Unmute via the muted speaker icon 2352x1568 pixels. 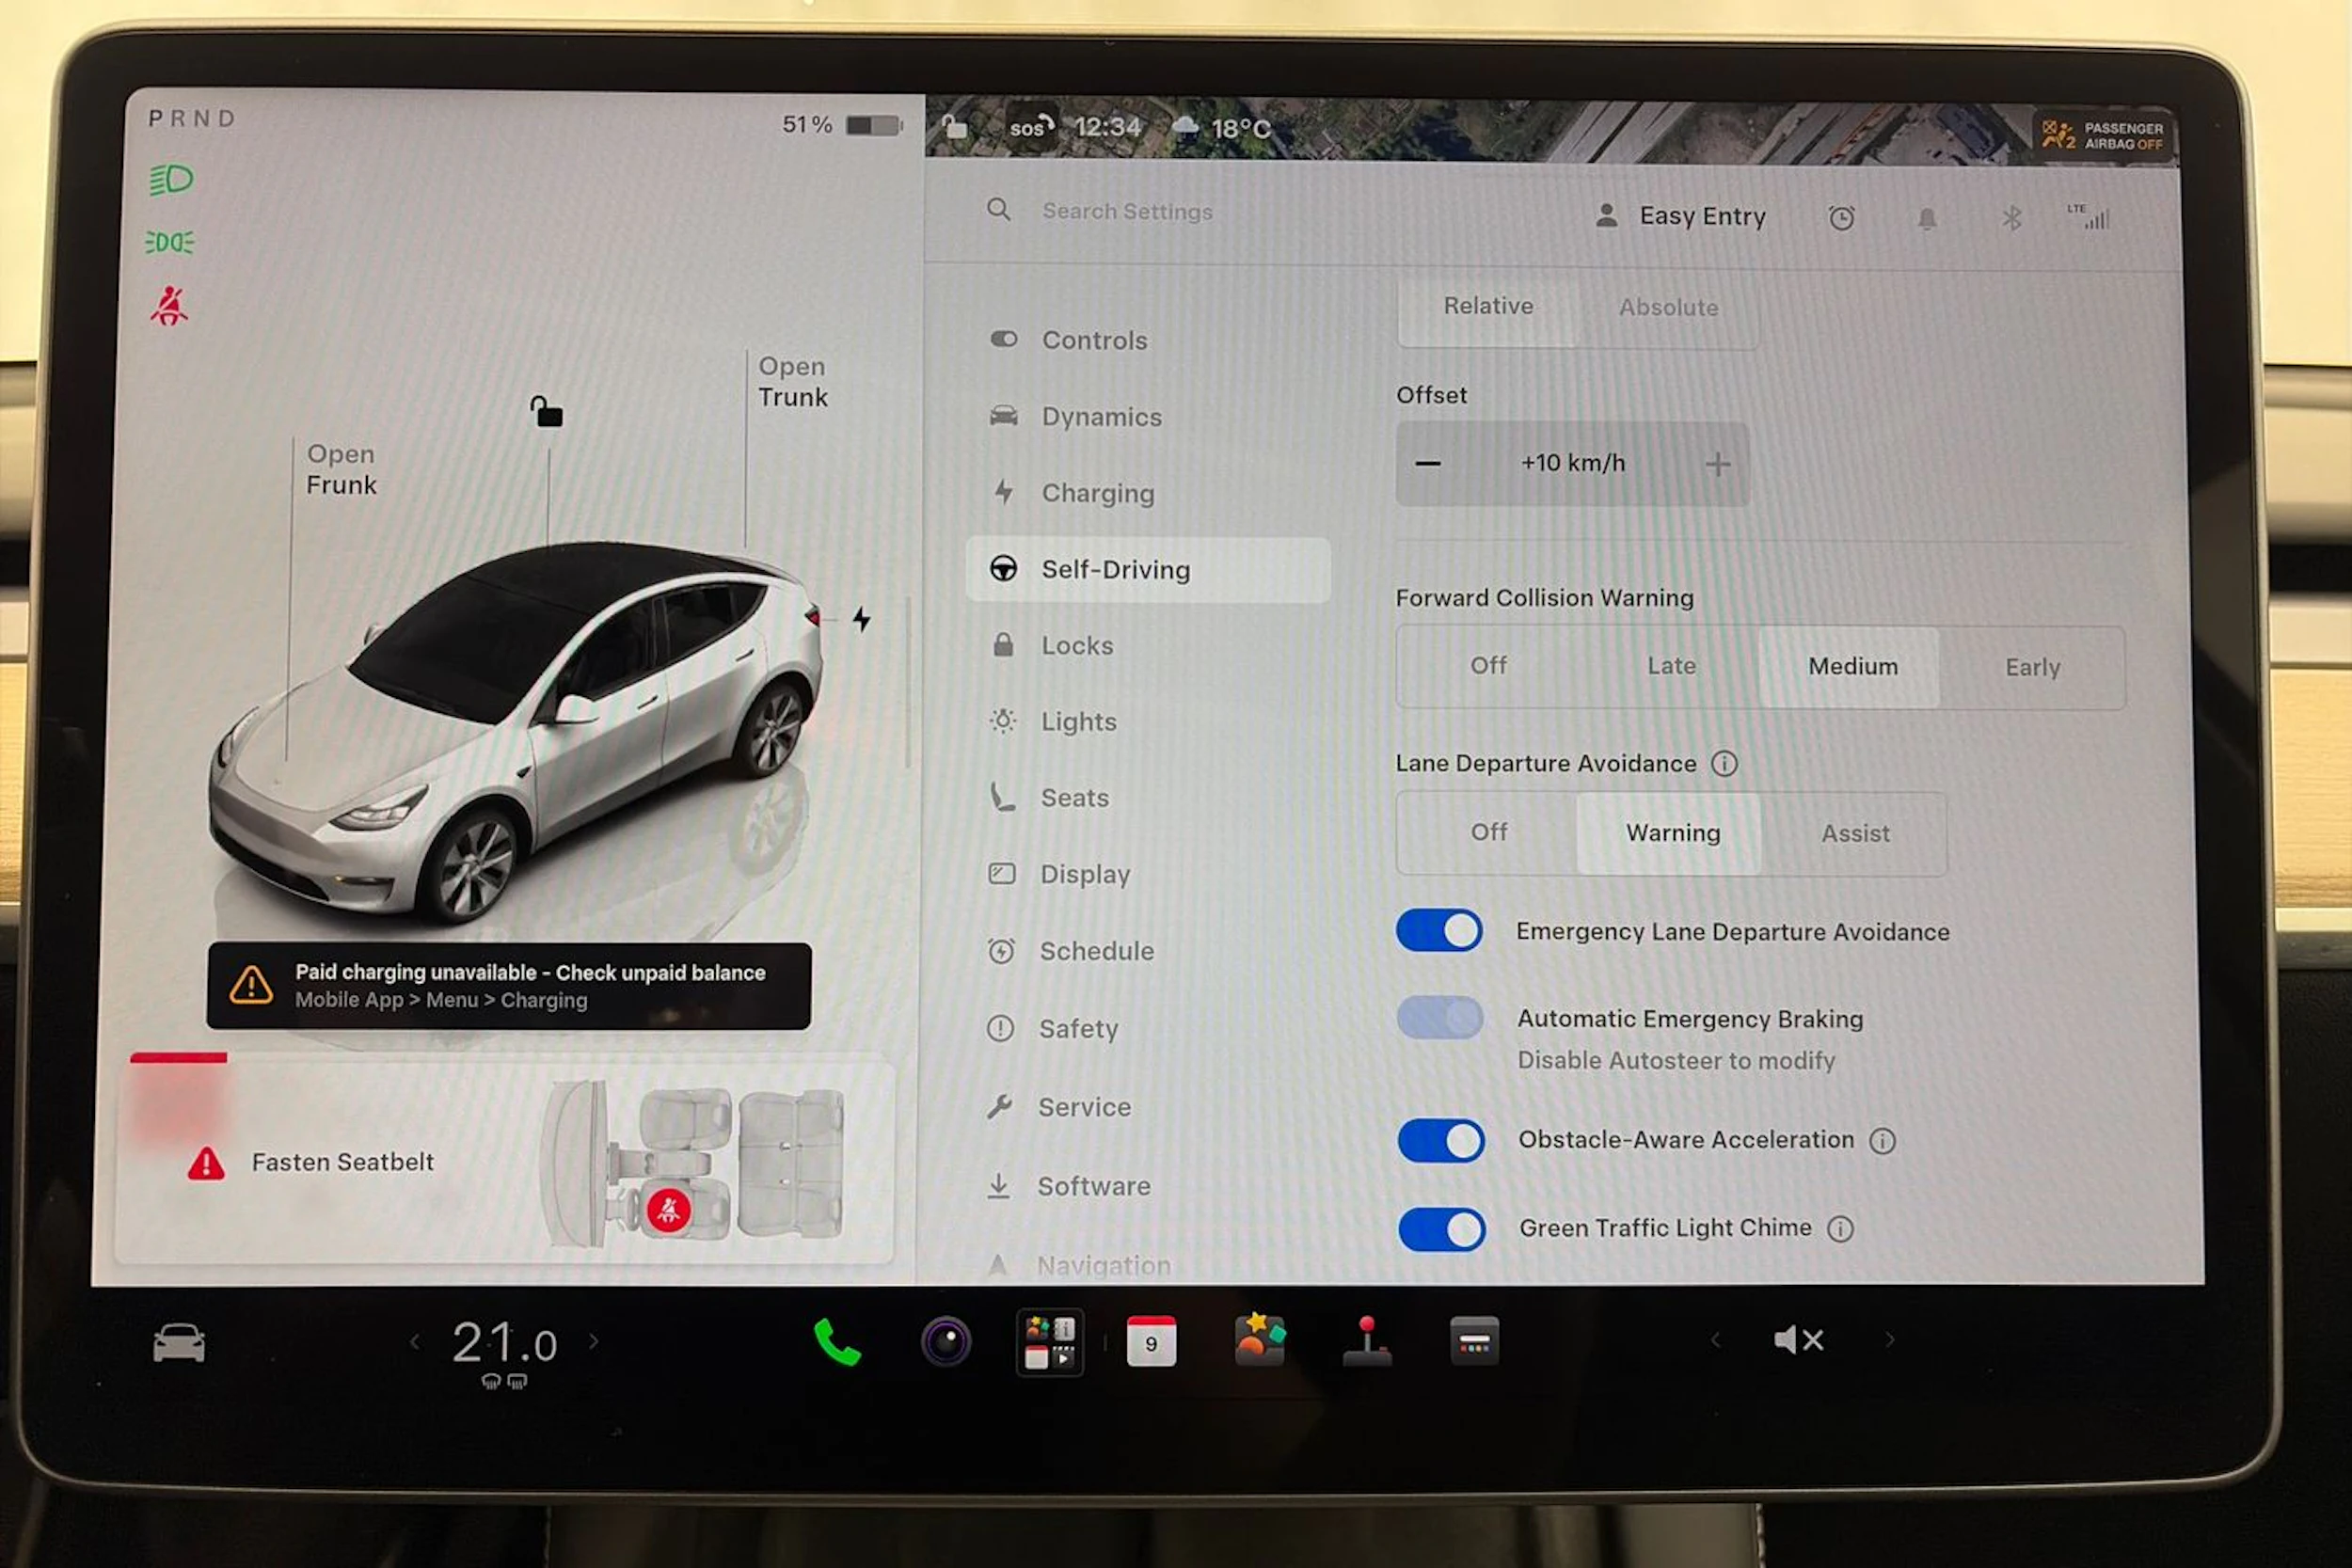(1798, 1340)
